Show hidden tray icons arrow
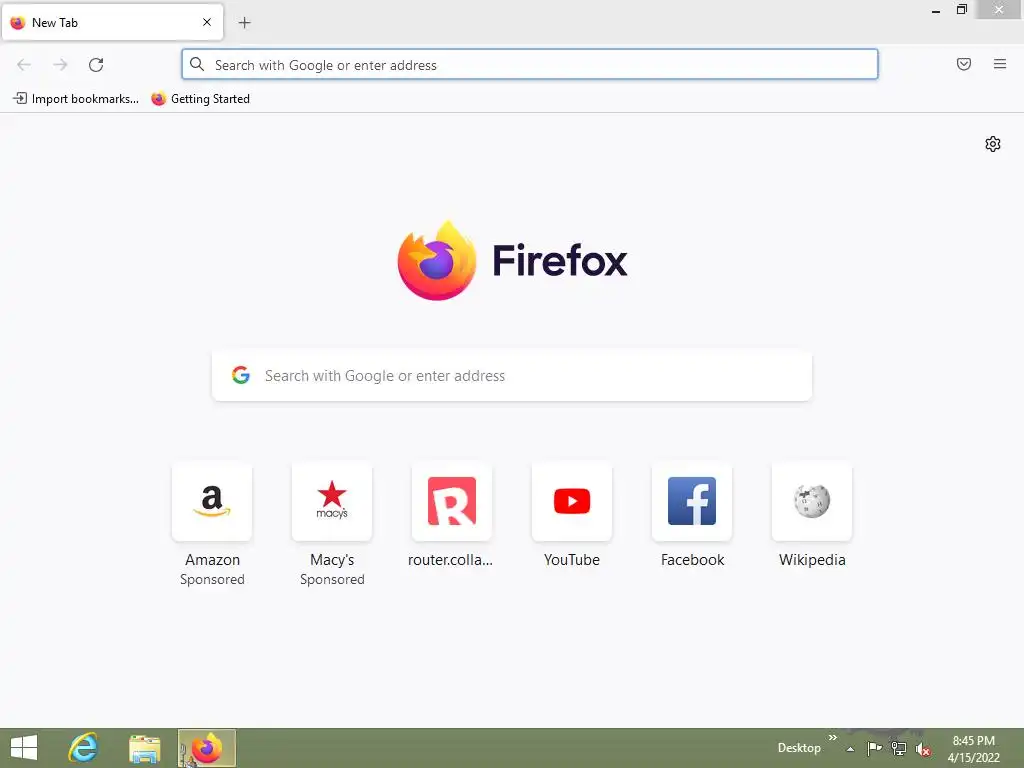 (850, 749)
